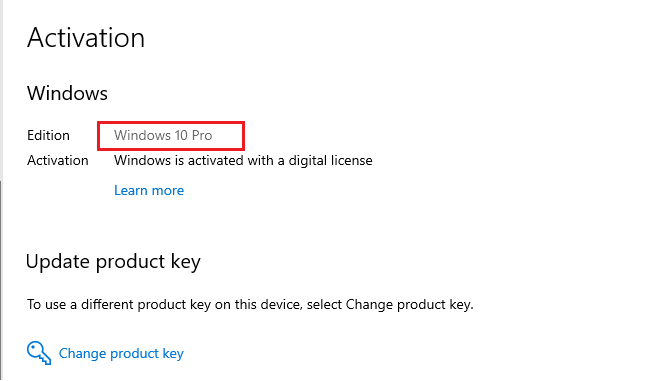Click the Activation page title
653x381 pixels.
(86, 38)
